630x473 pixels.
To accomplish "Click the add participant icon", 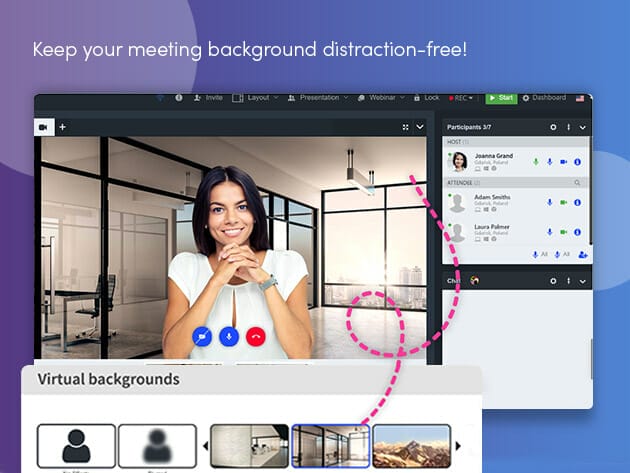I will coord(582,255).
